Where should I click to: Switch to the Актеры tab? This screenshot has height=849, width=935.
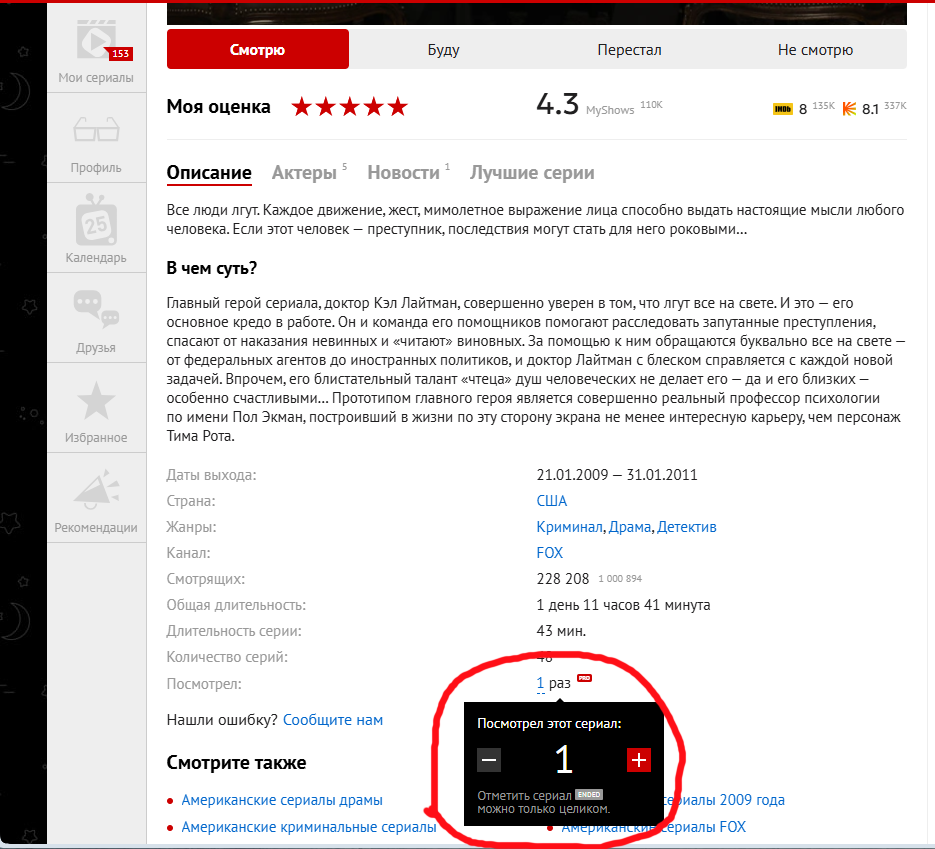(x=304, y=173)
